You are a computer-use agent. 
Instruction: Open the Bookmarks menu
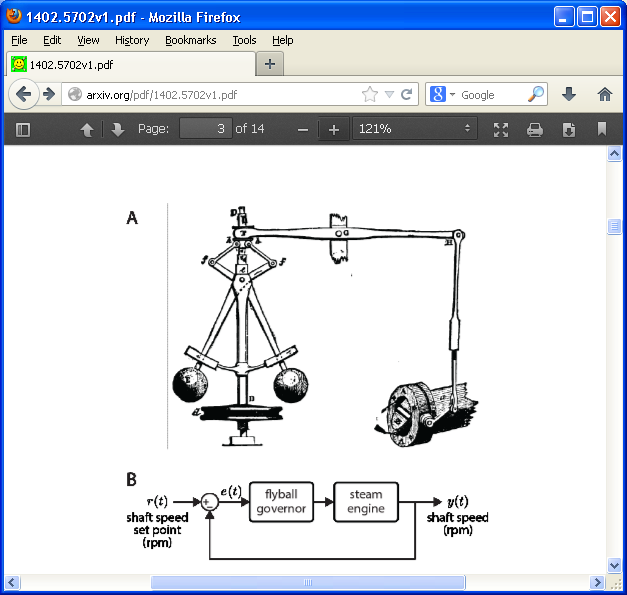pyautogui.click(x=190, y=40)
